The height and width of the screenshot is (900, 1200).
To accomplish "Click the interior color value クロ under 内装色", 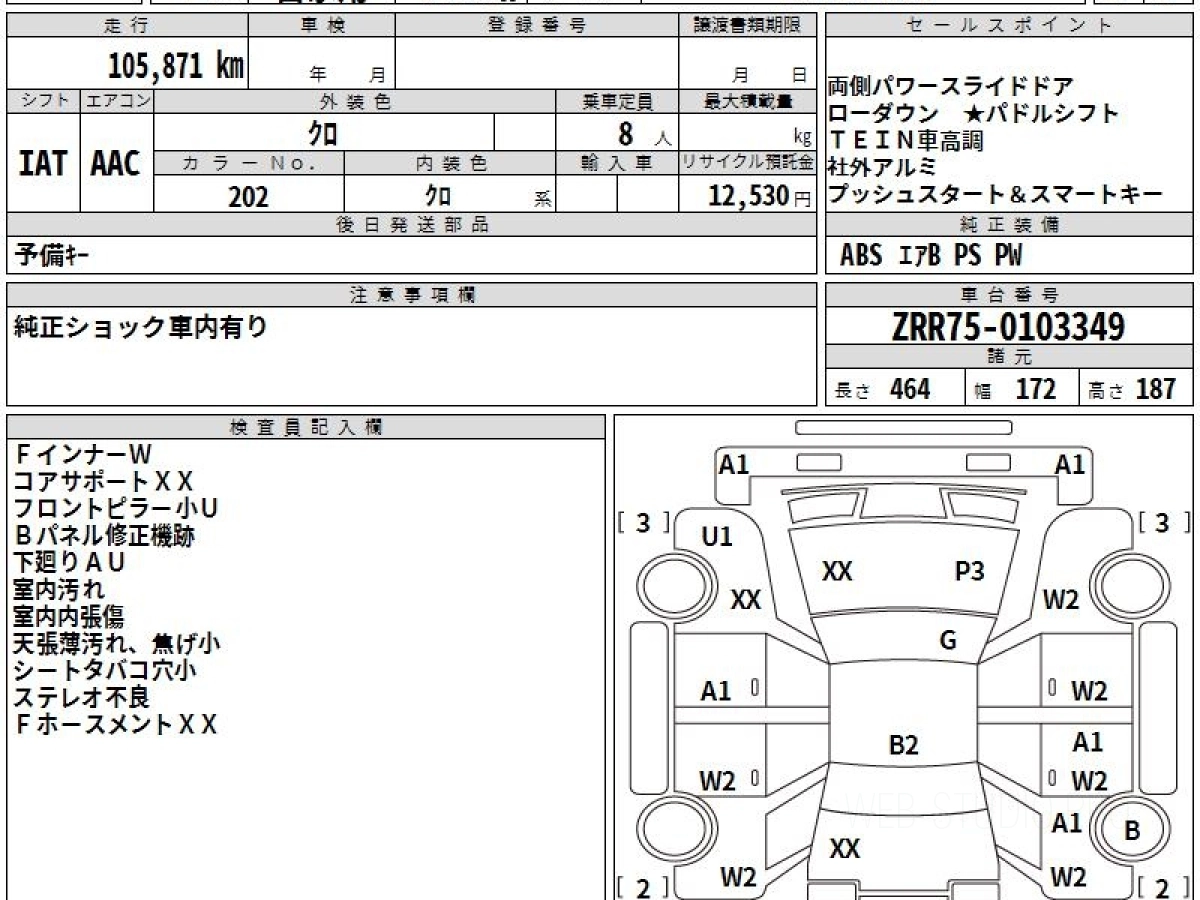I will coord(438,195).
